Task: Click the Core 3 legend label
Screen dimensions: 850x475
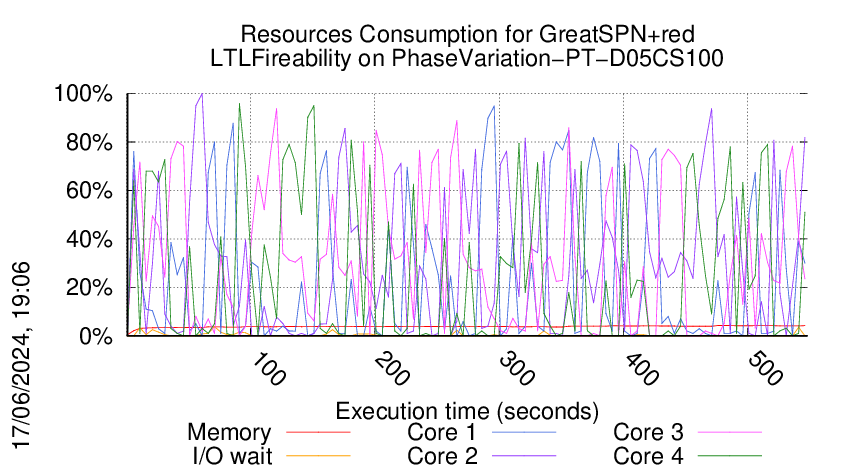Action: [648, 433]
